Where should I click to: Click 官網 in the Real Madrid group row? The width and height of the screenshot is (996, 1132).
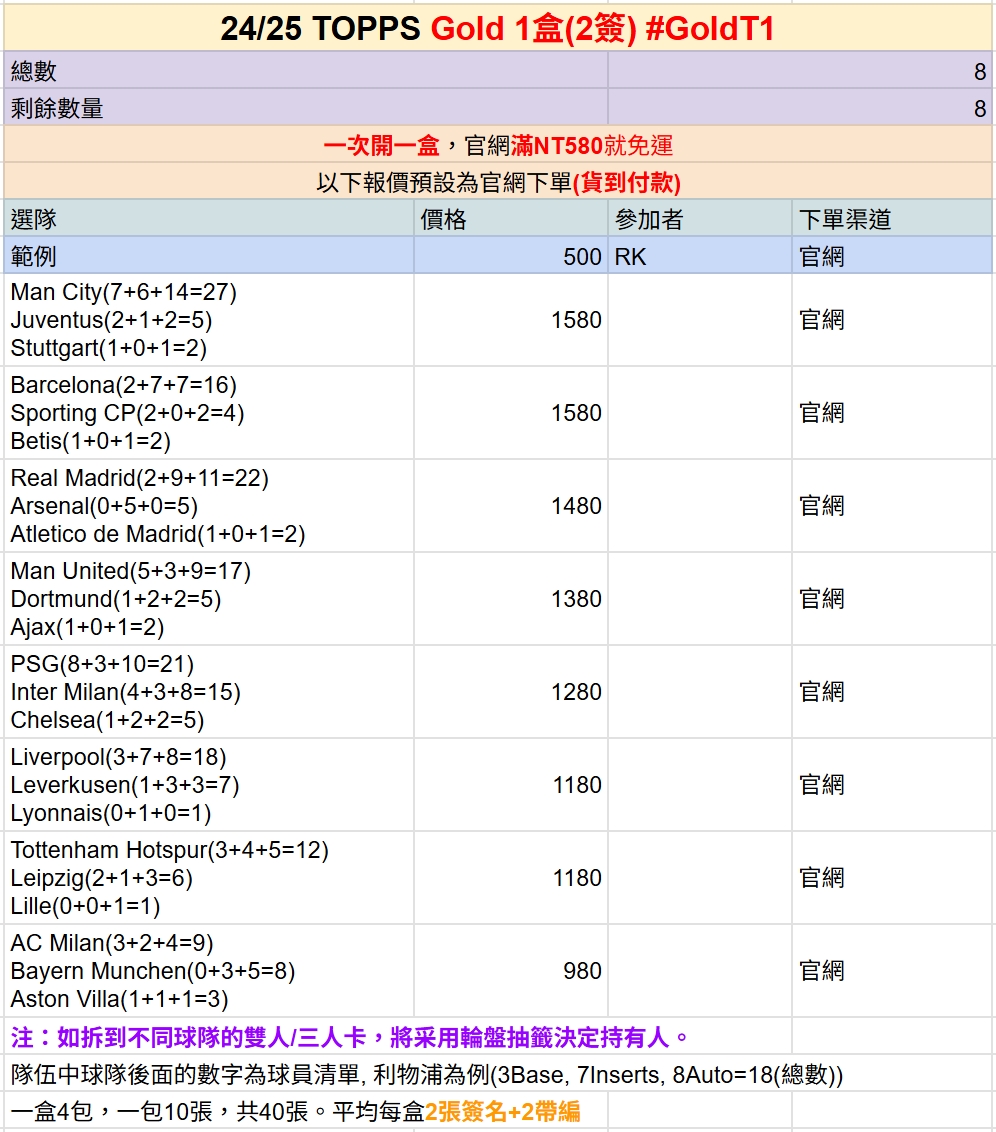pos(892,506)
